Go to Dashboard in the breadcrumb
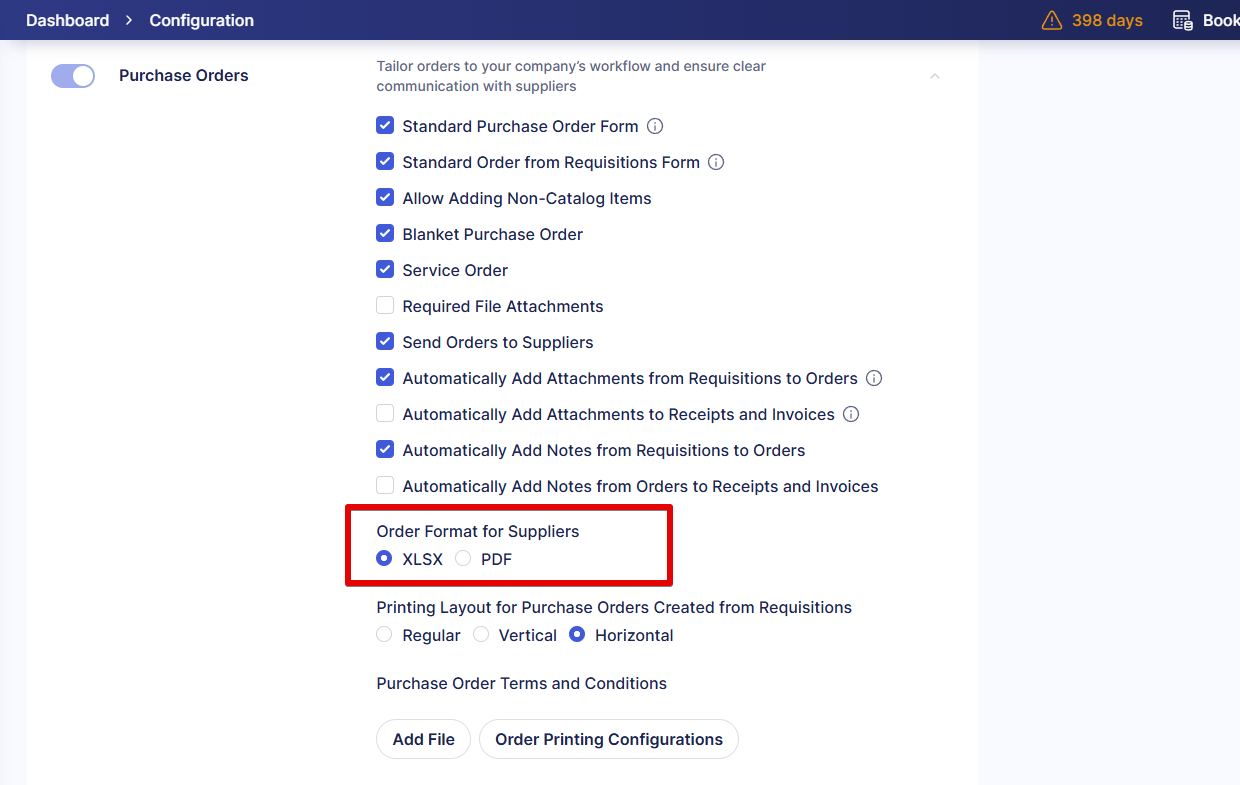 pyautogui.click(x=67, y=20)
